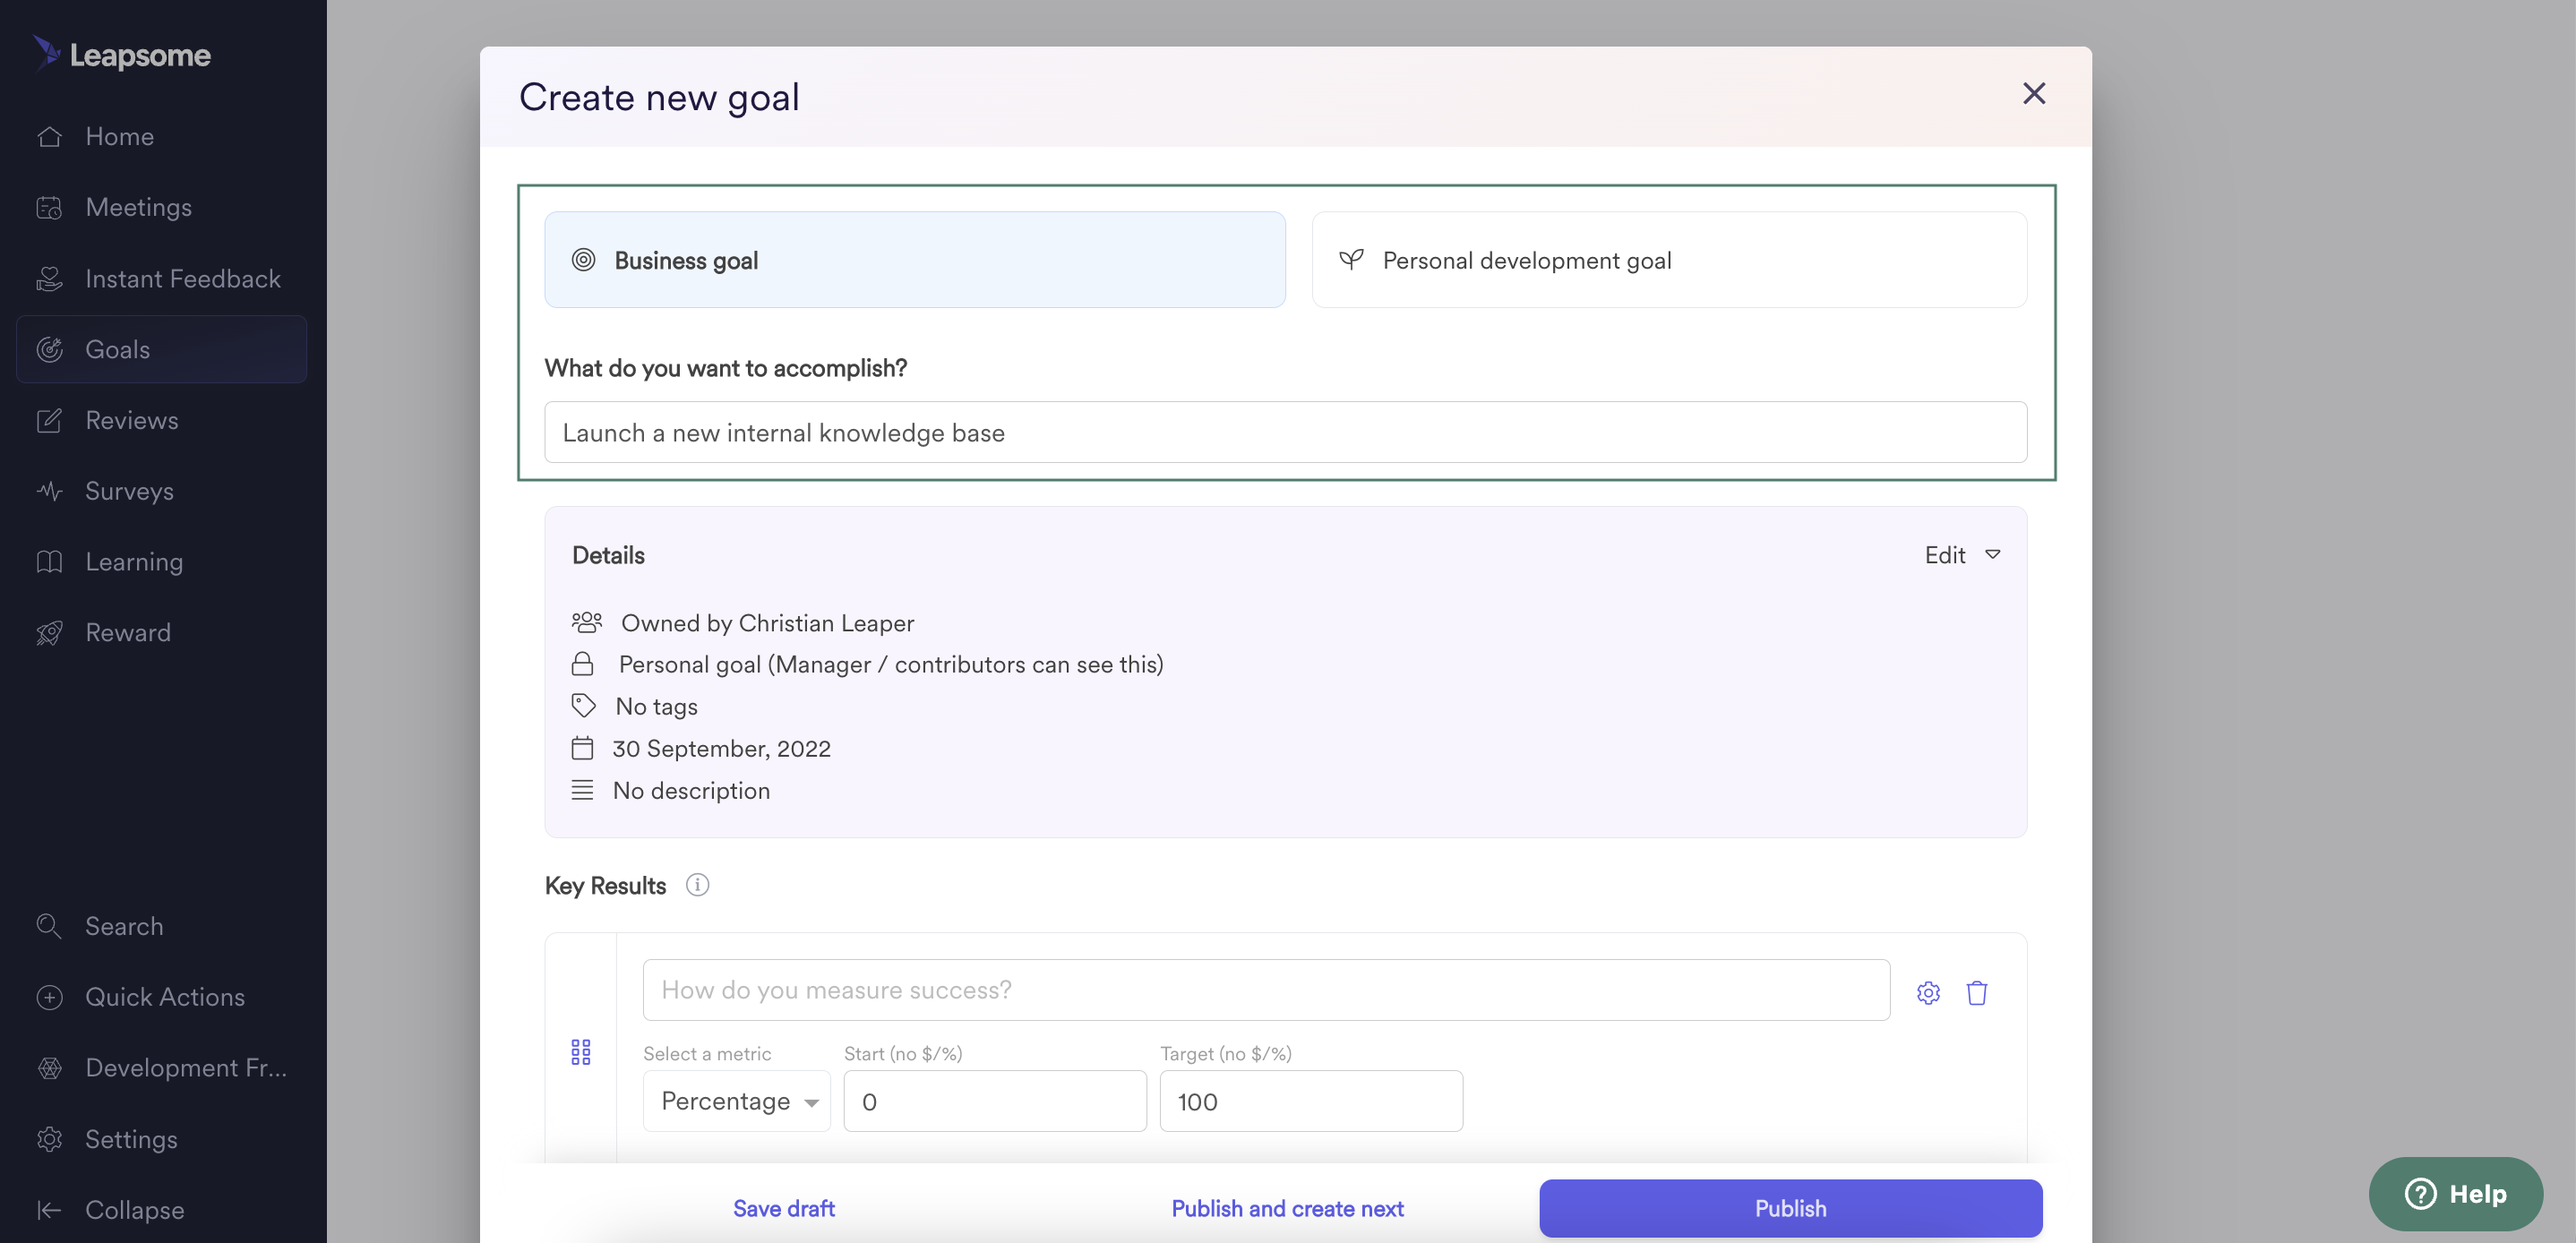This screenshot has height=1243, width=2576.
Task: Click Save draft
Action: (784, 1209)
